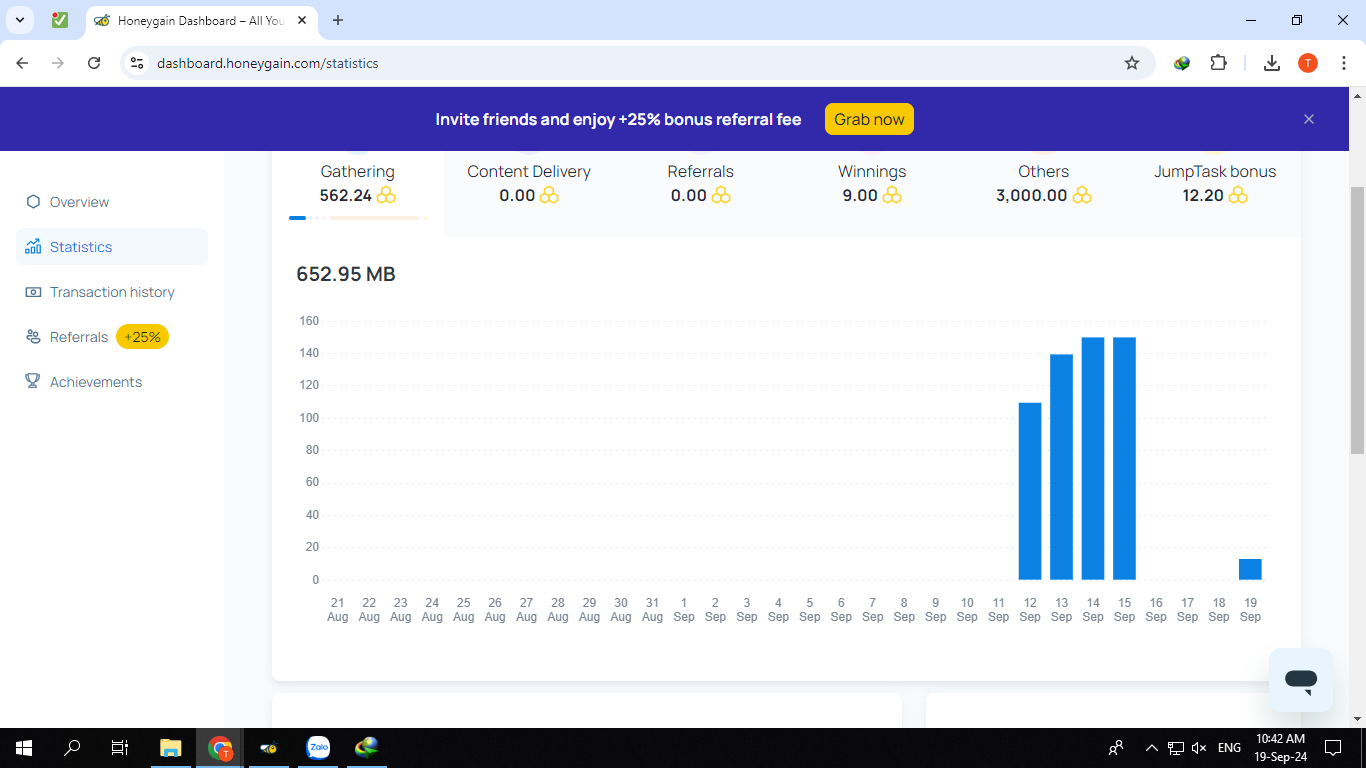Click the 652.95 MB total text
The width and height of the screenshot is (1366, 768).
pos(346,274)
